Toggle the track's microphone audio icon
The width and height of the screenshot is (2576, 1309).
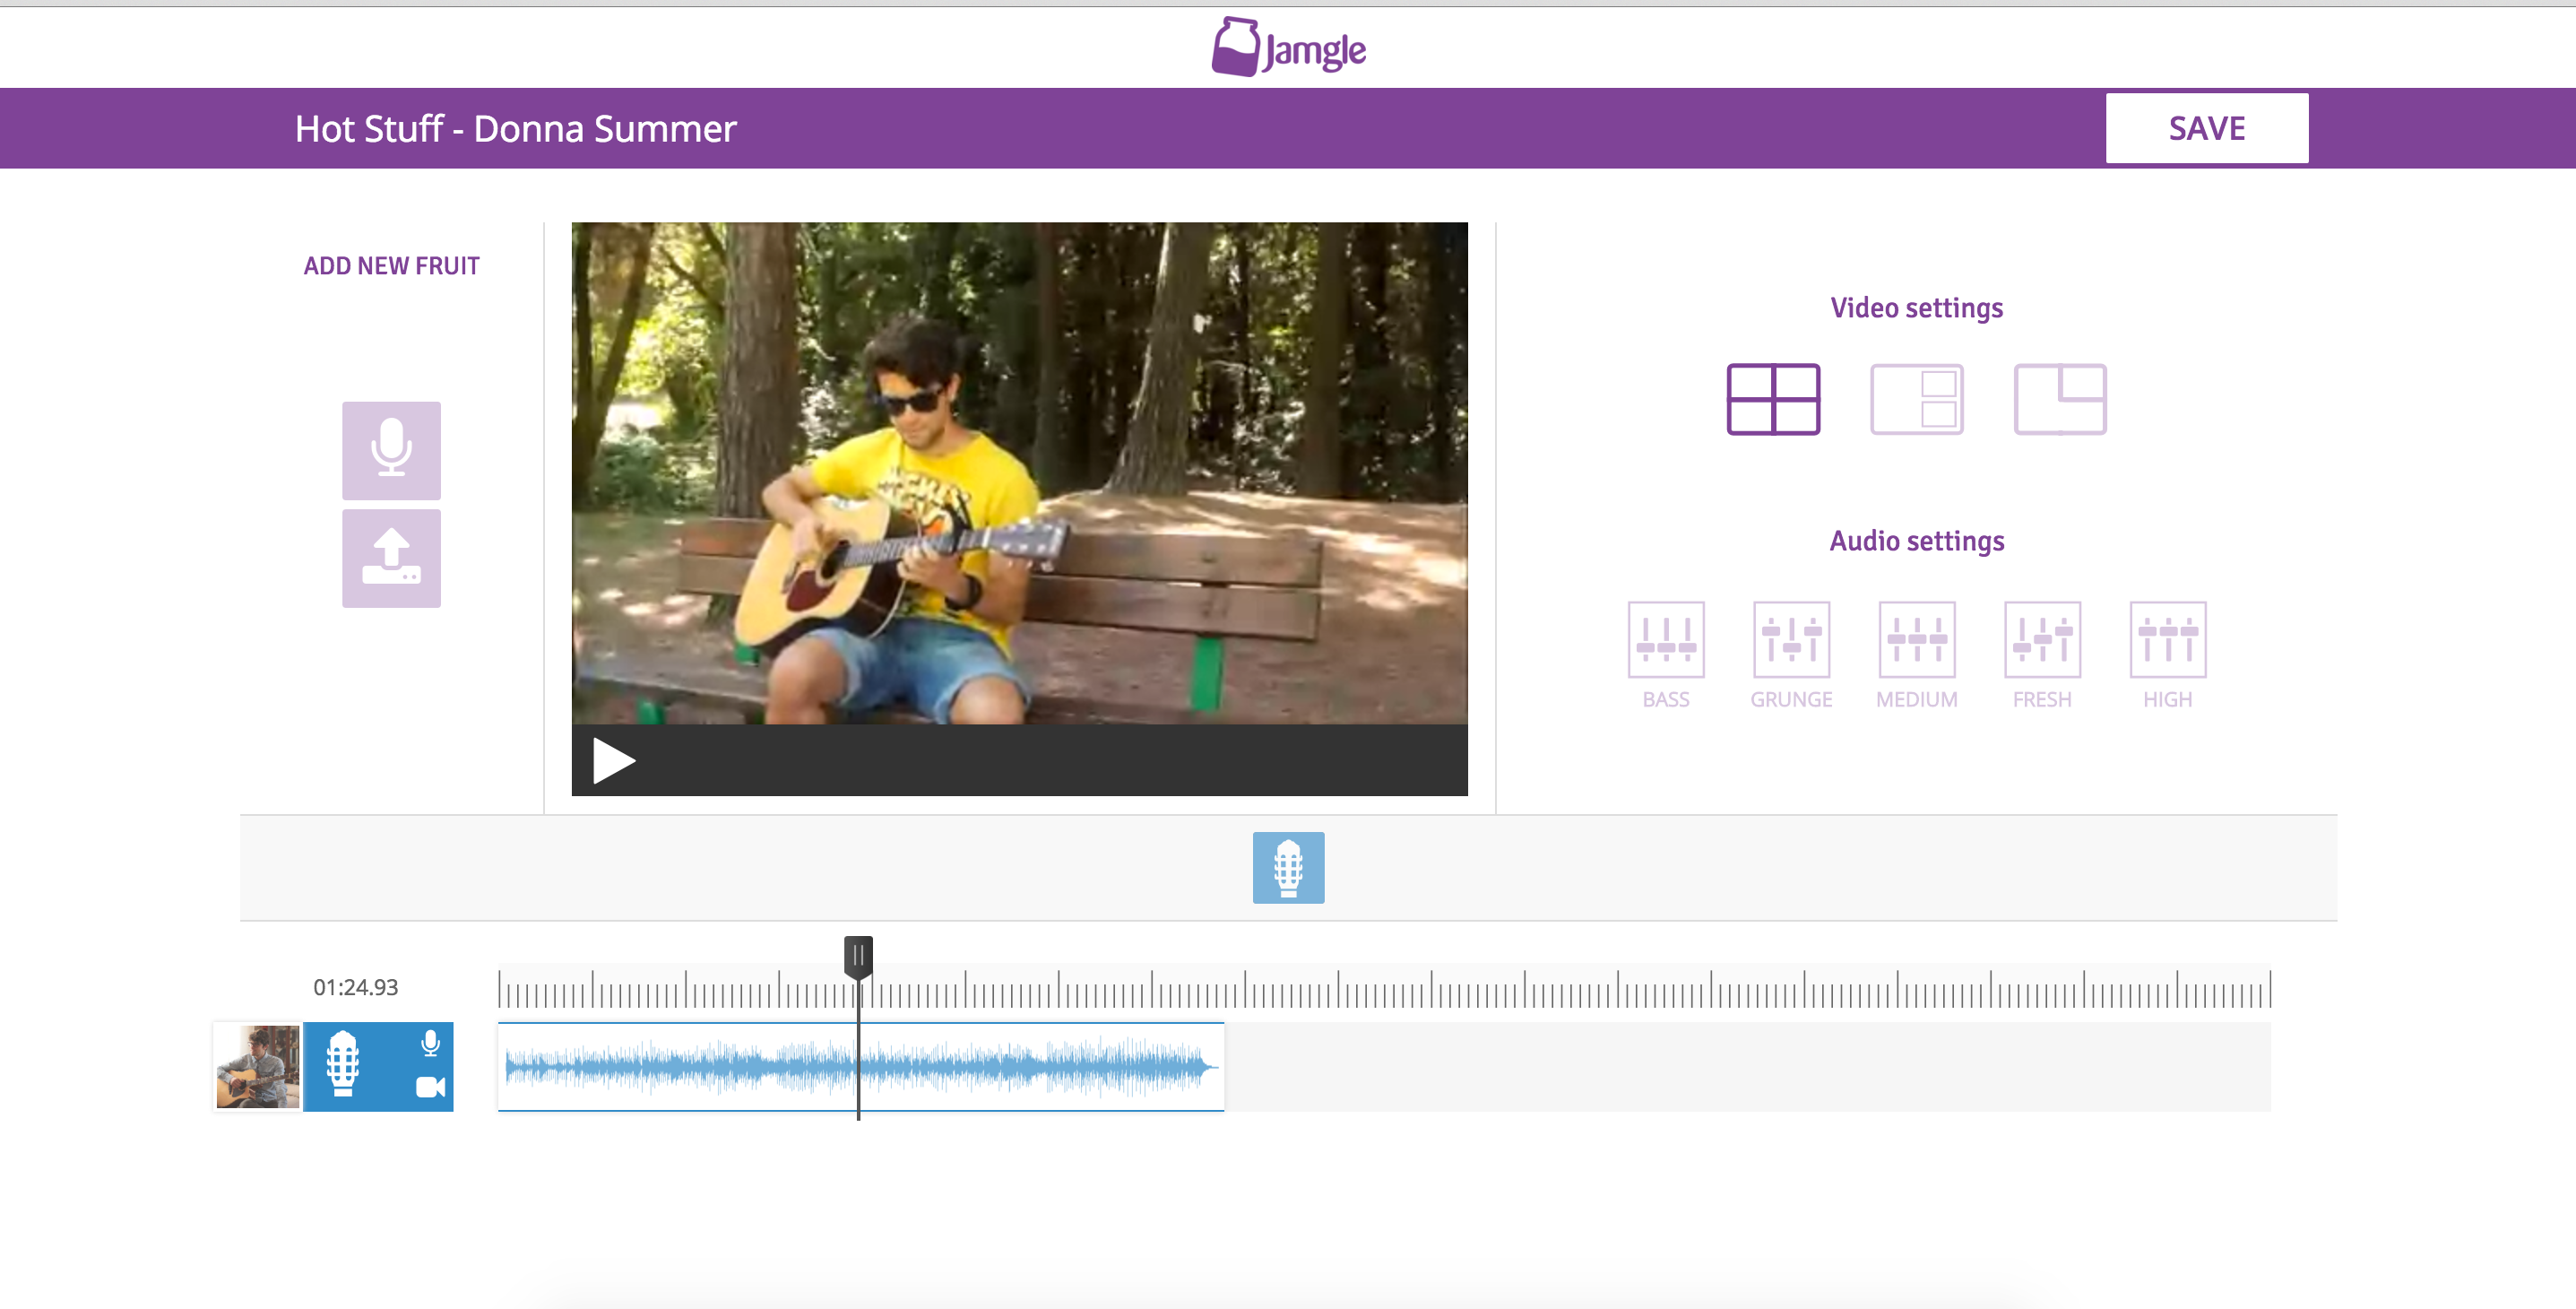coord(430,1043)
